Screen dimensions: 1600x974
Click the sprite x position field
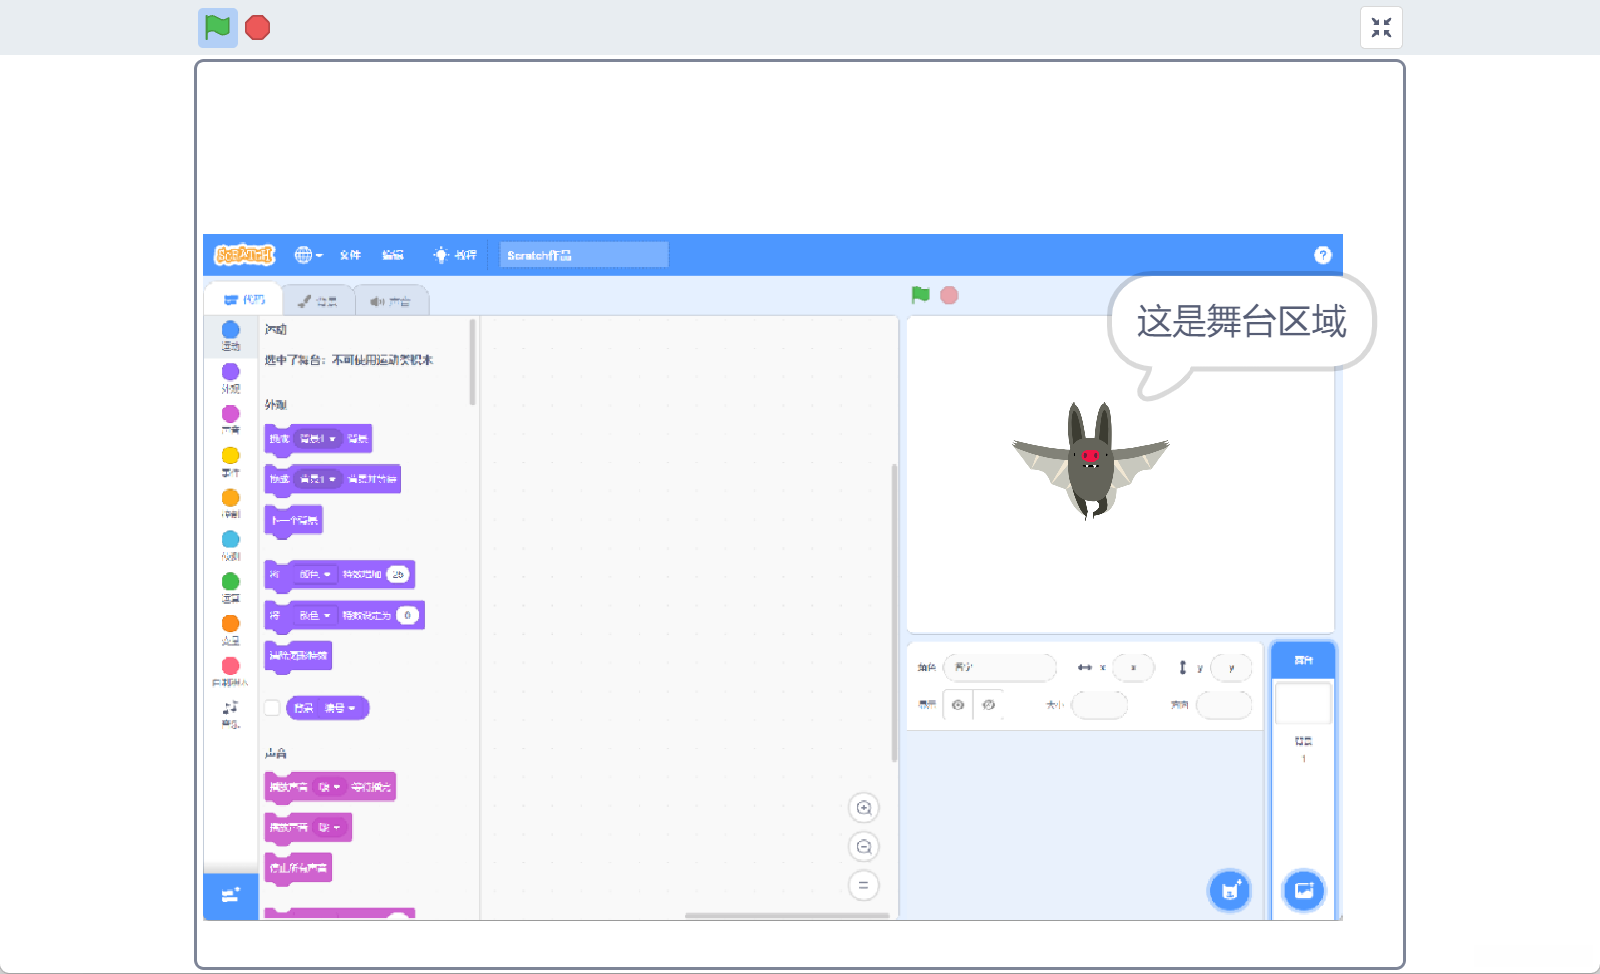click(x=1133, y=667)
